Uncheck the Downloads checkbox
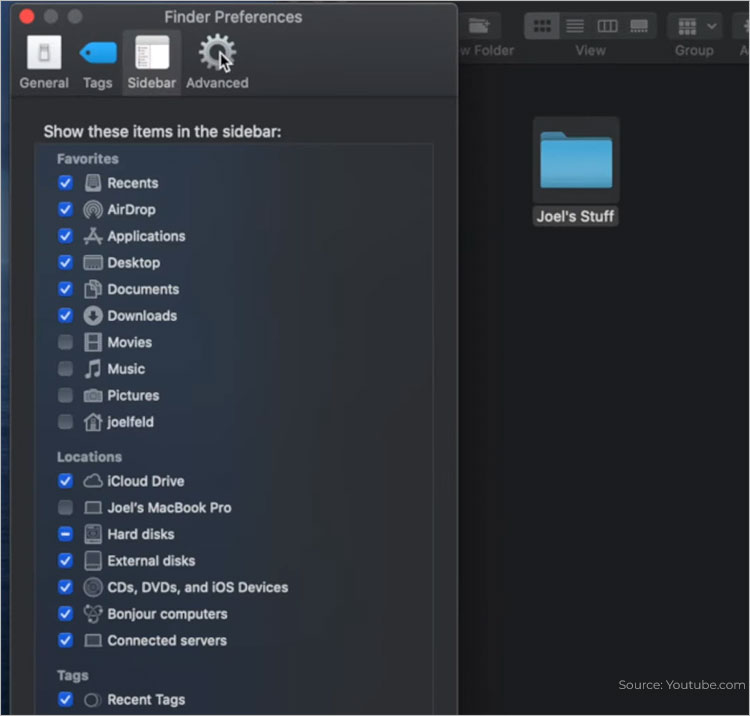 (66, 316)
